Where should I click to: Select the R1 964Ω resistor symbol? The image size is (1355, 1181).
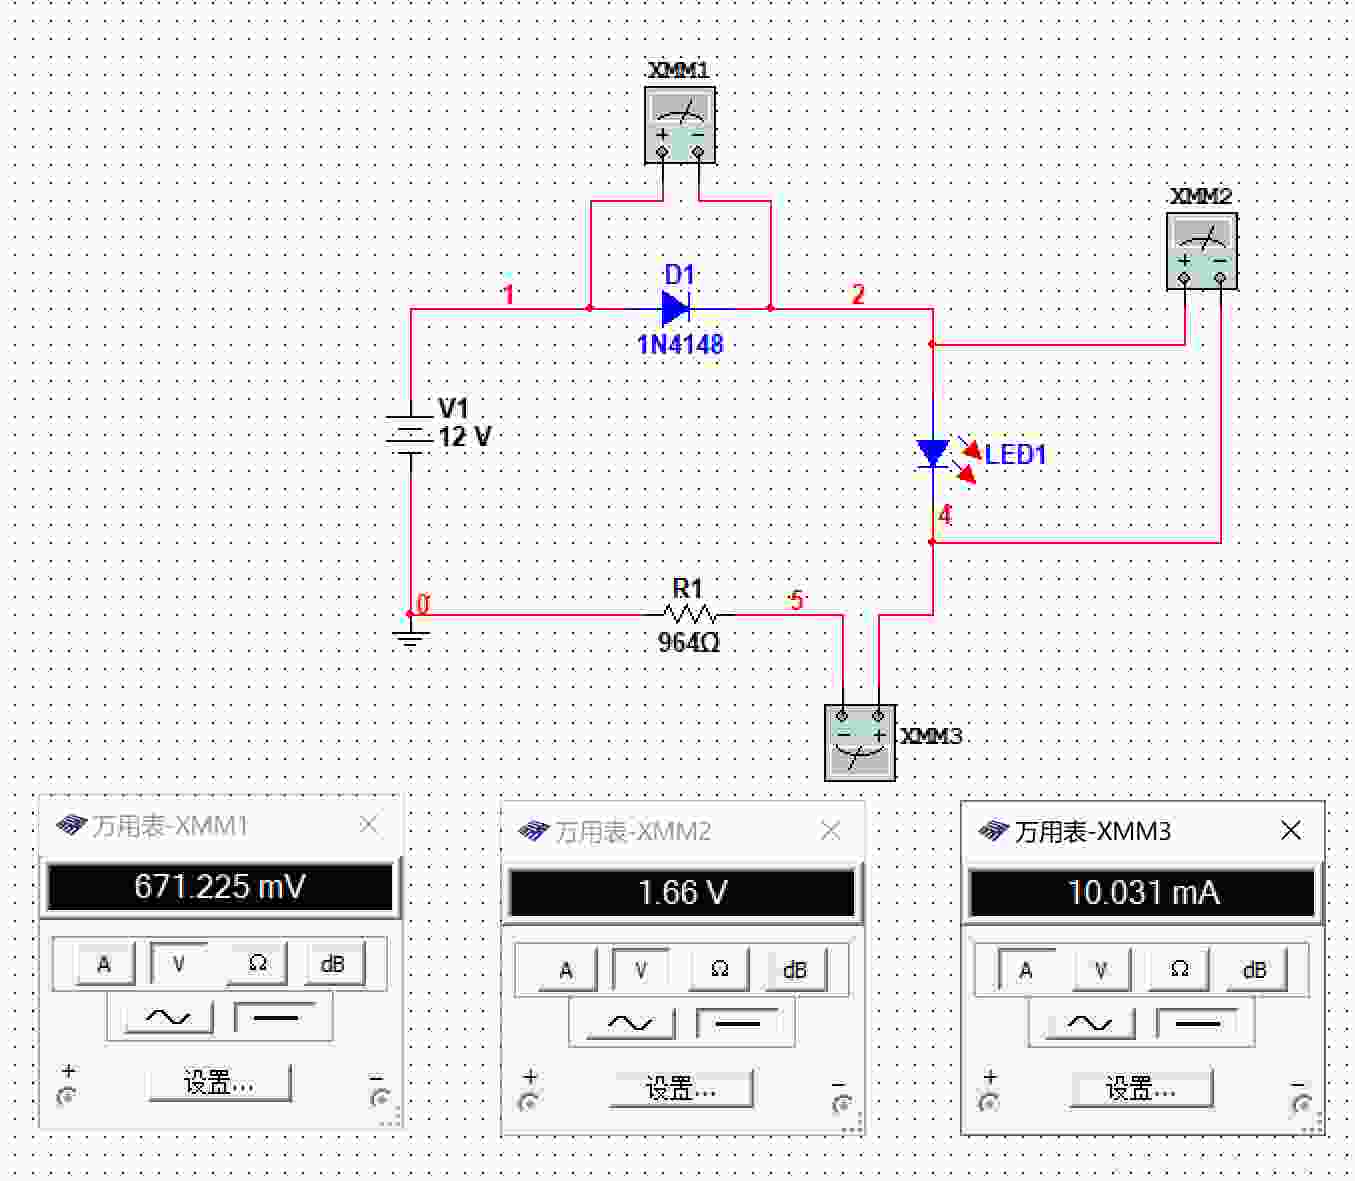(x=689, y=614)
